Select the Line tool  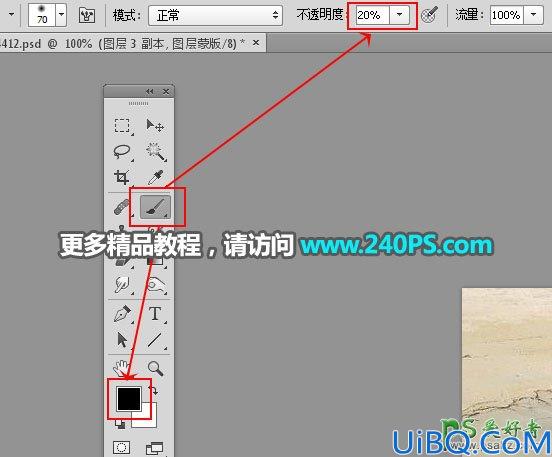pos(155,340)
